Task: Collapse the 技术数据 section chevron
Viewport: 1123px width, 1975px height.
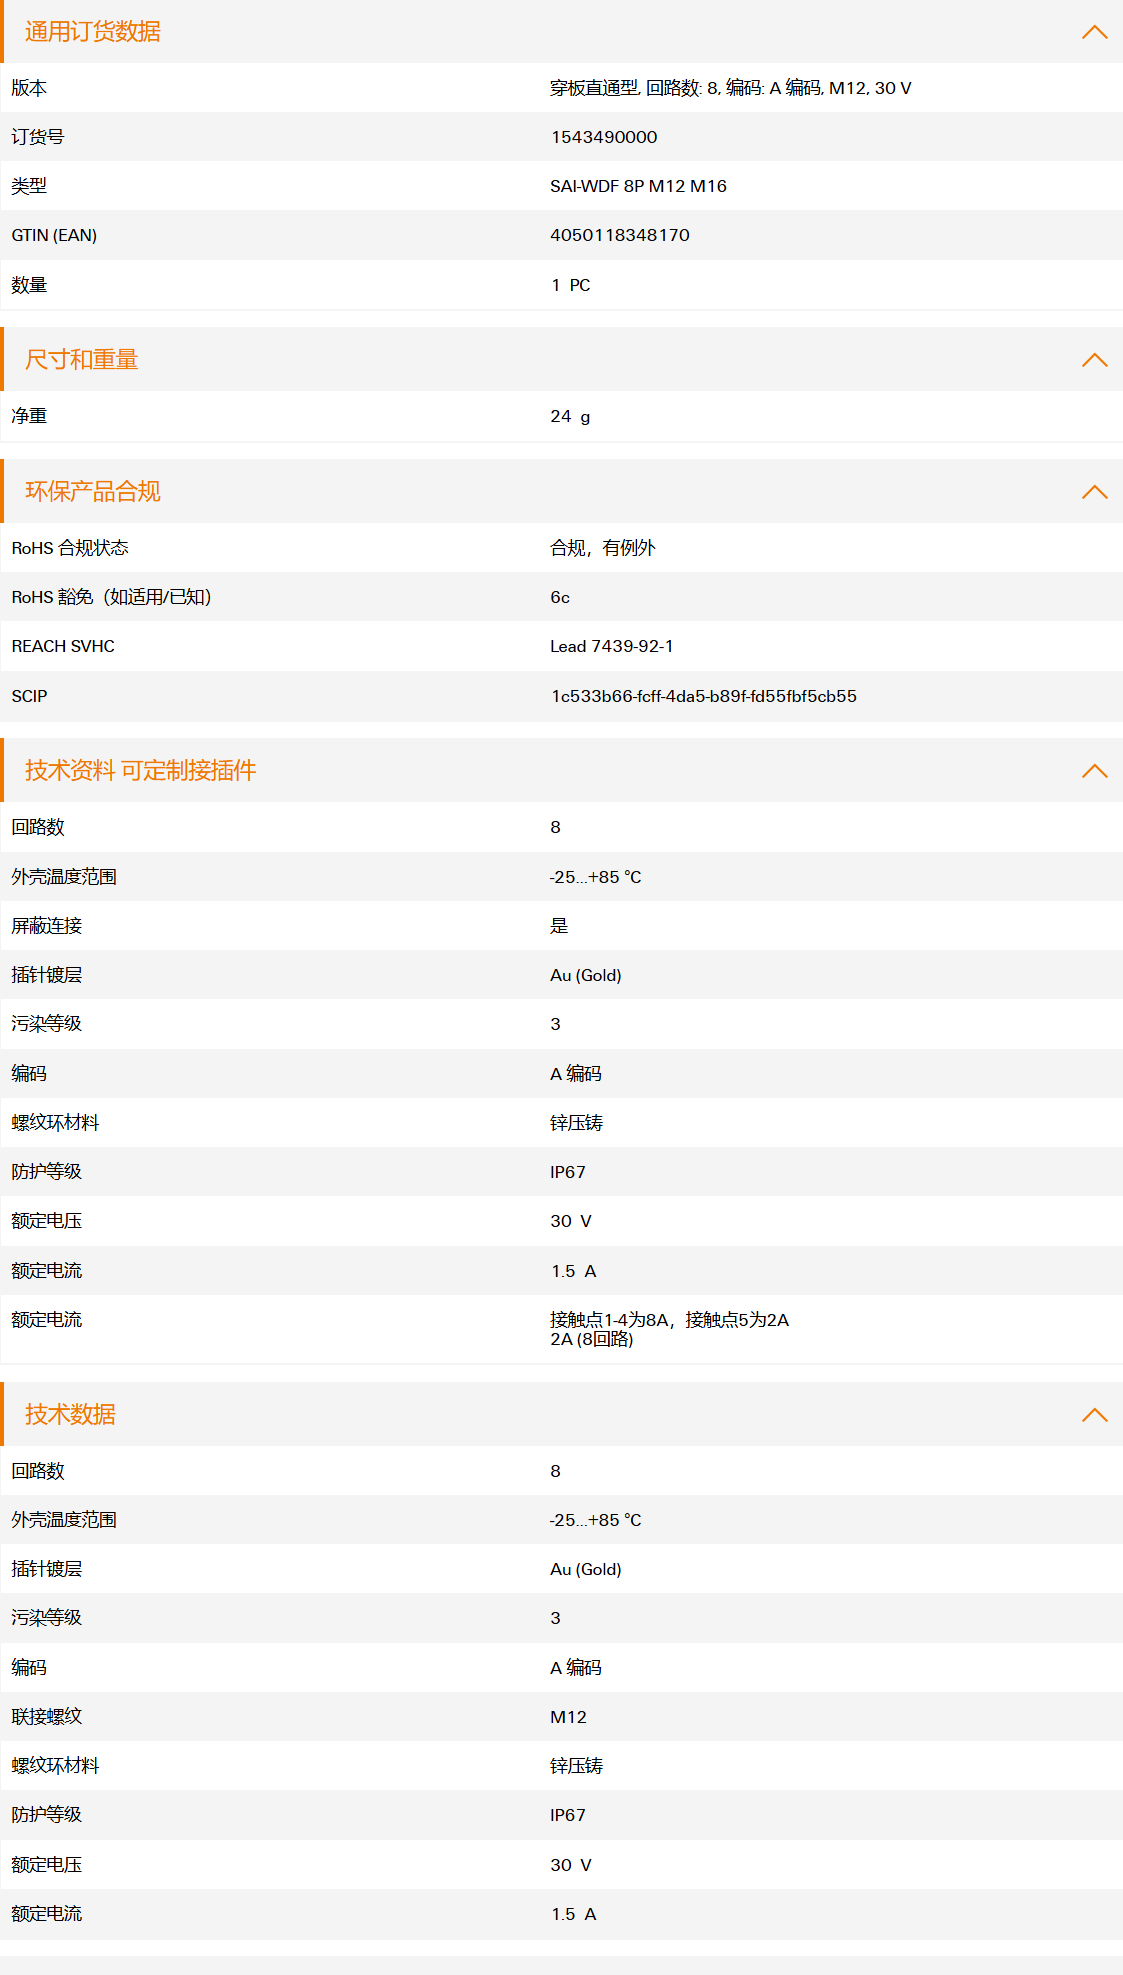Action: (x=1095, y=1415)
